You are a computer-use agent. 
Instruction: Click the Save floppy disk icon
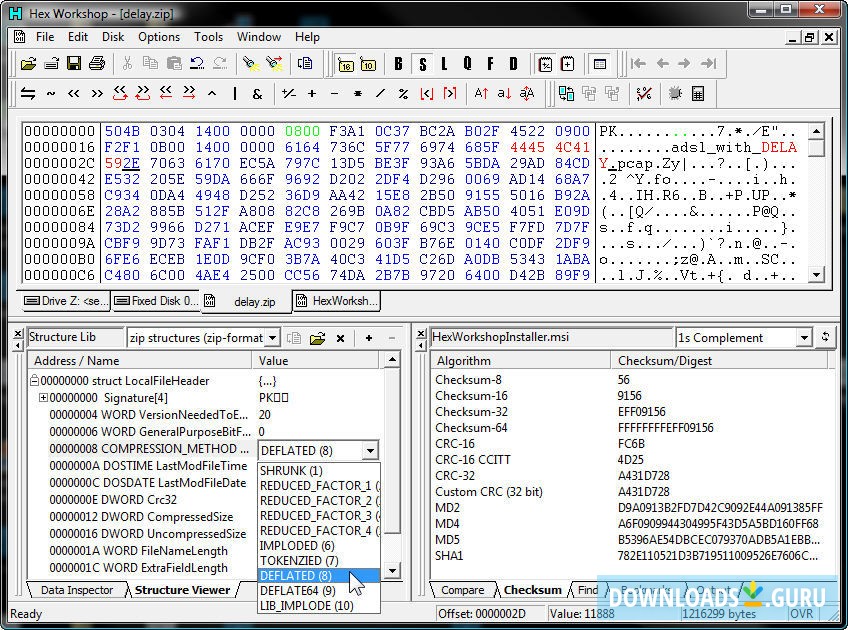74,64
